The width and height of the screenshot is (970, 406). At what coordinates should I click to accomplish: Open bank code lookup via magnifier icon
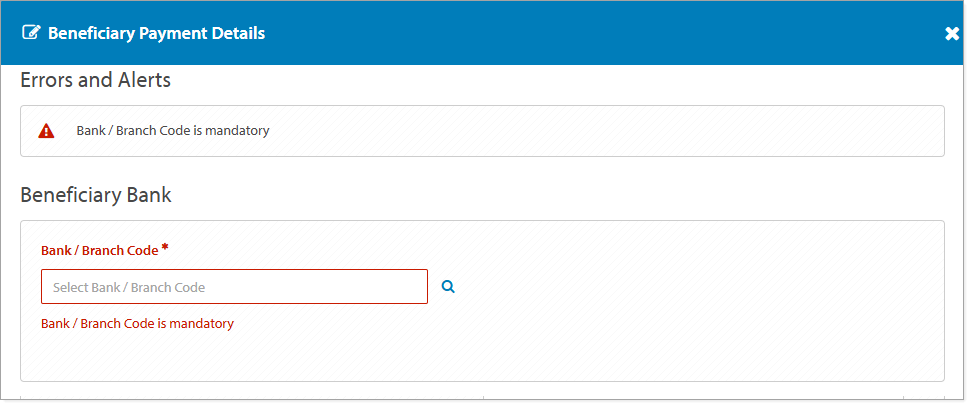pos(448,287)
